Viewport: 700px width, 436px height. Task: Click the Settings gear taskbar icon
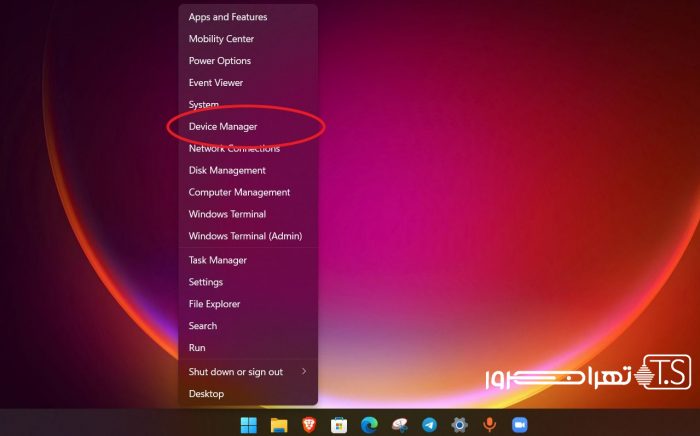click(459, 425)
